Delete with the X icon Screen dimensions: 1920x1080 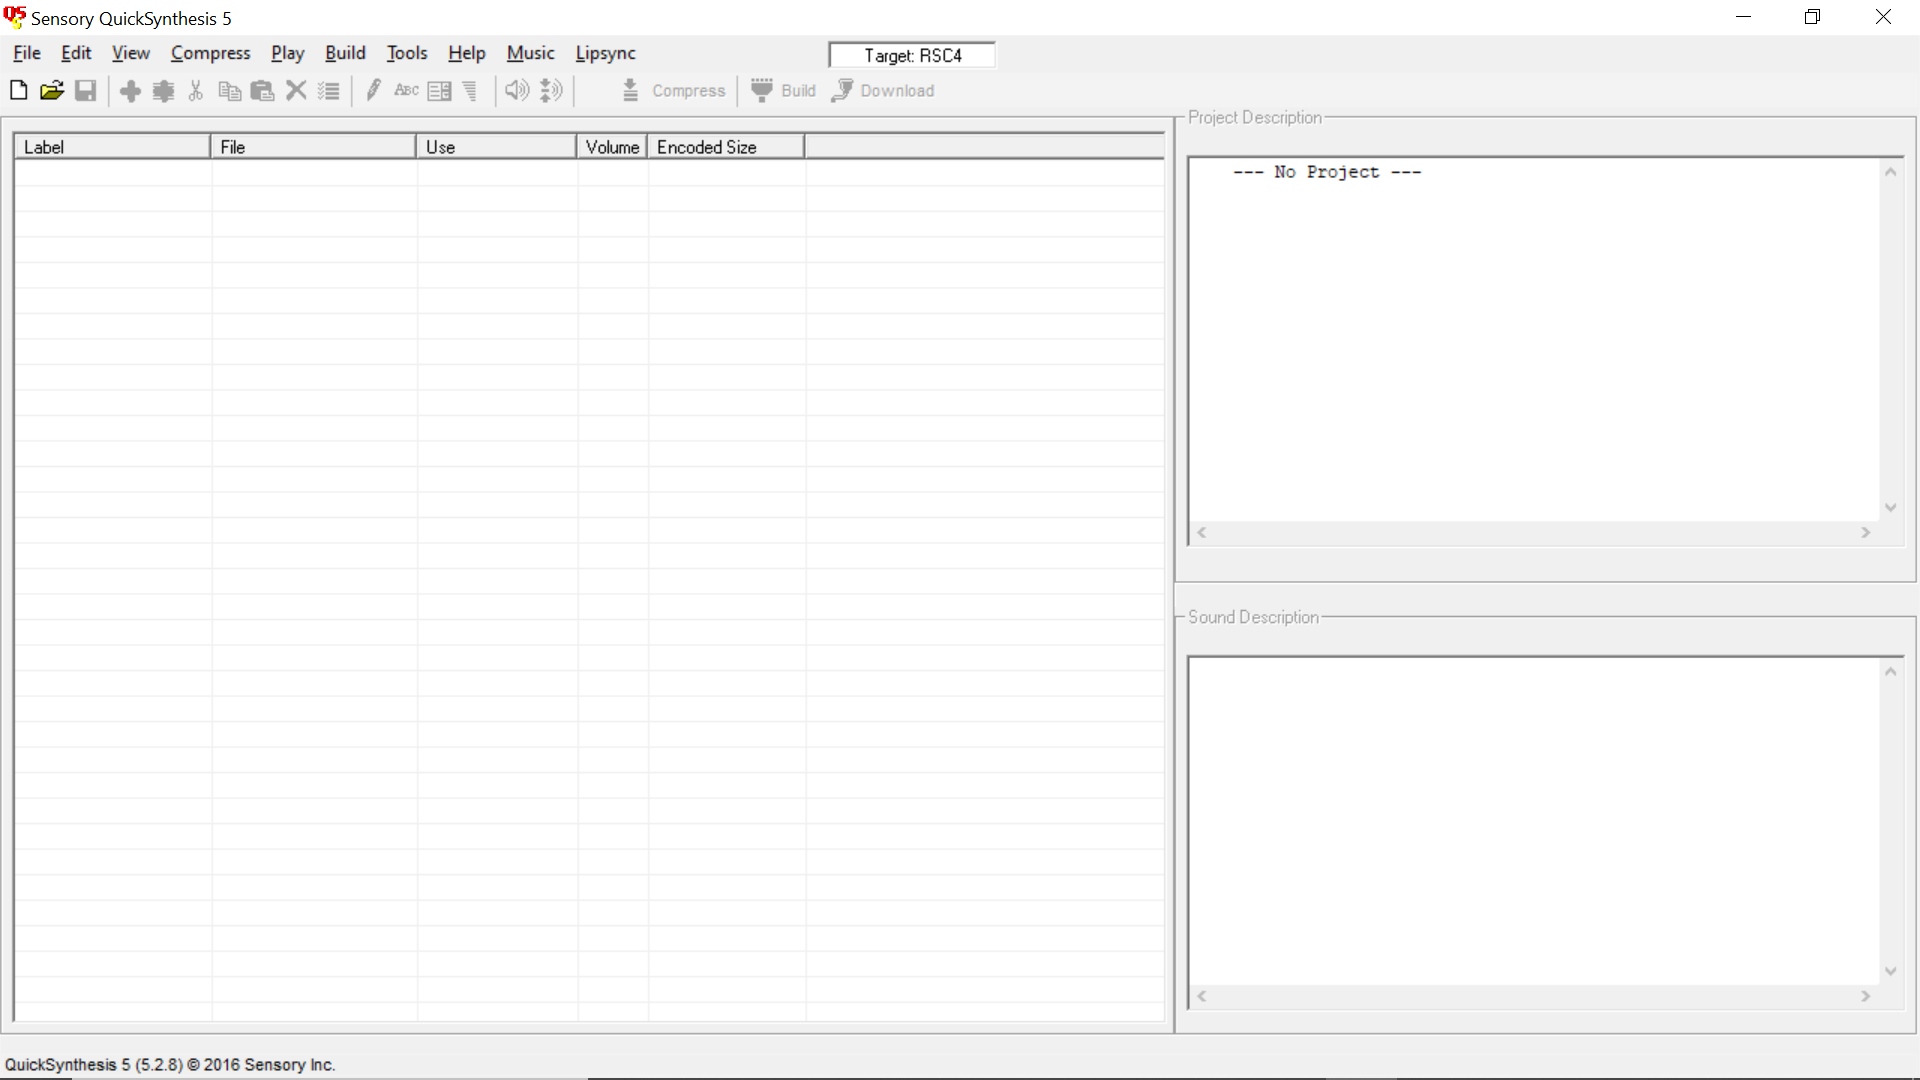click(296, 90)
